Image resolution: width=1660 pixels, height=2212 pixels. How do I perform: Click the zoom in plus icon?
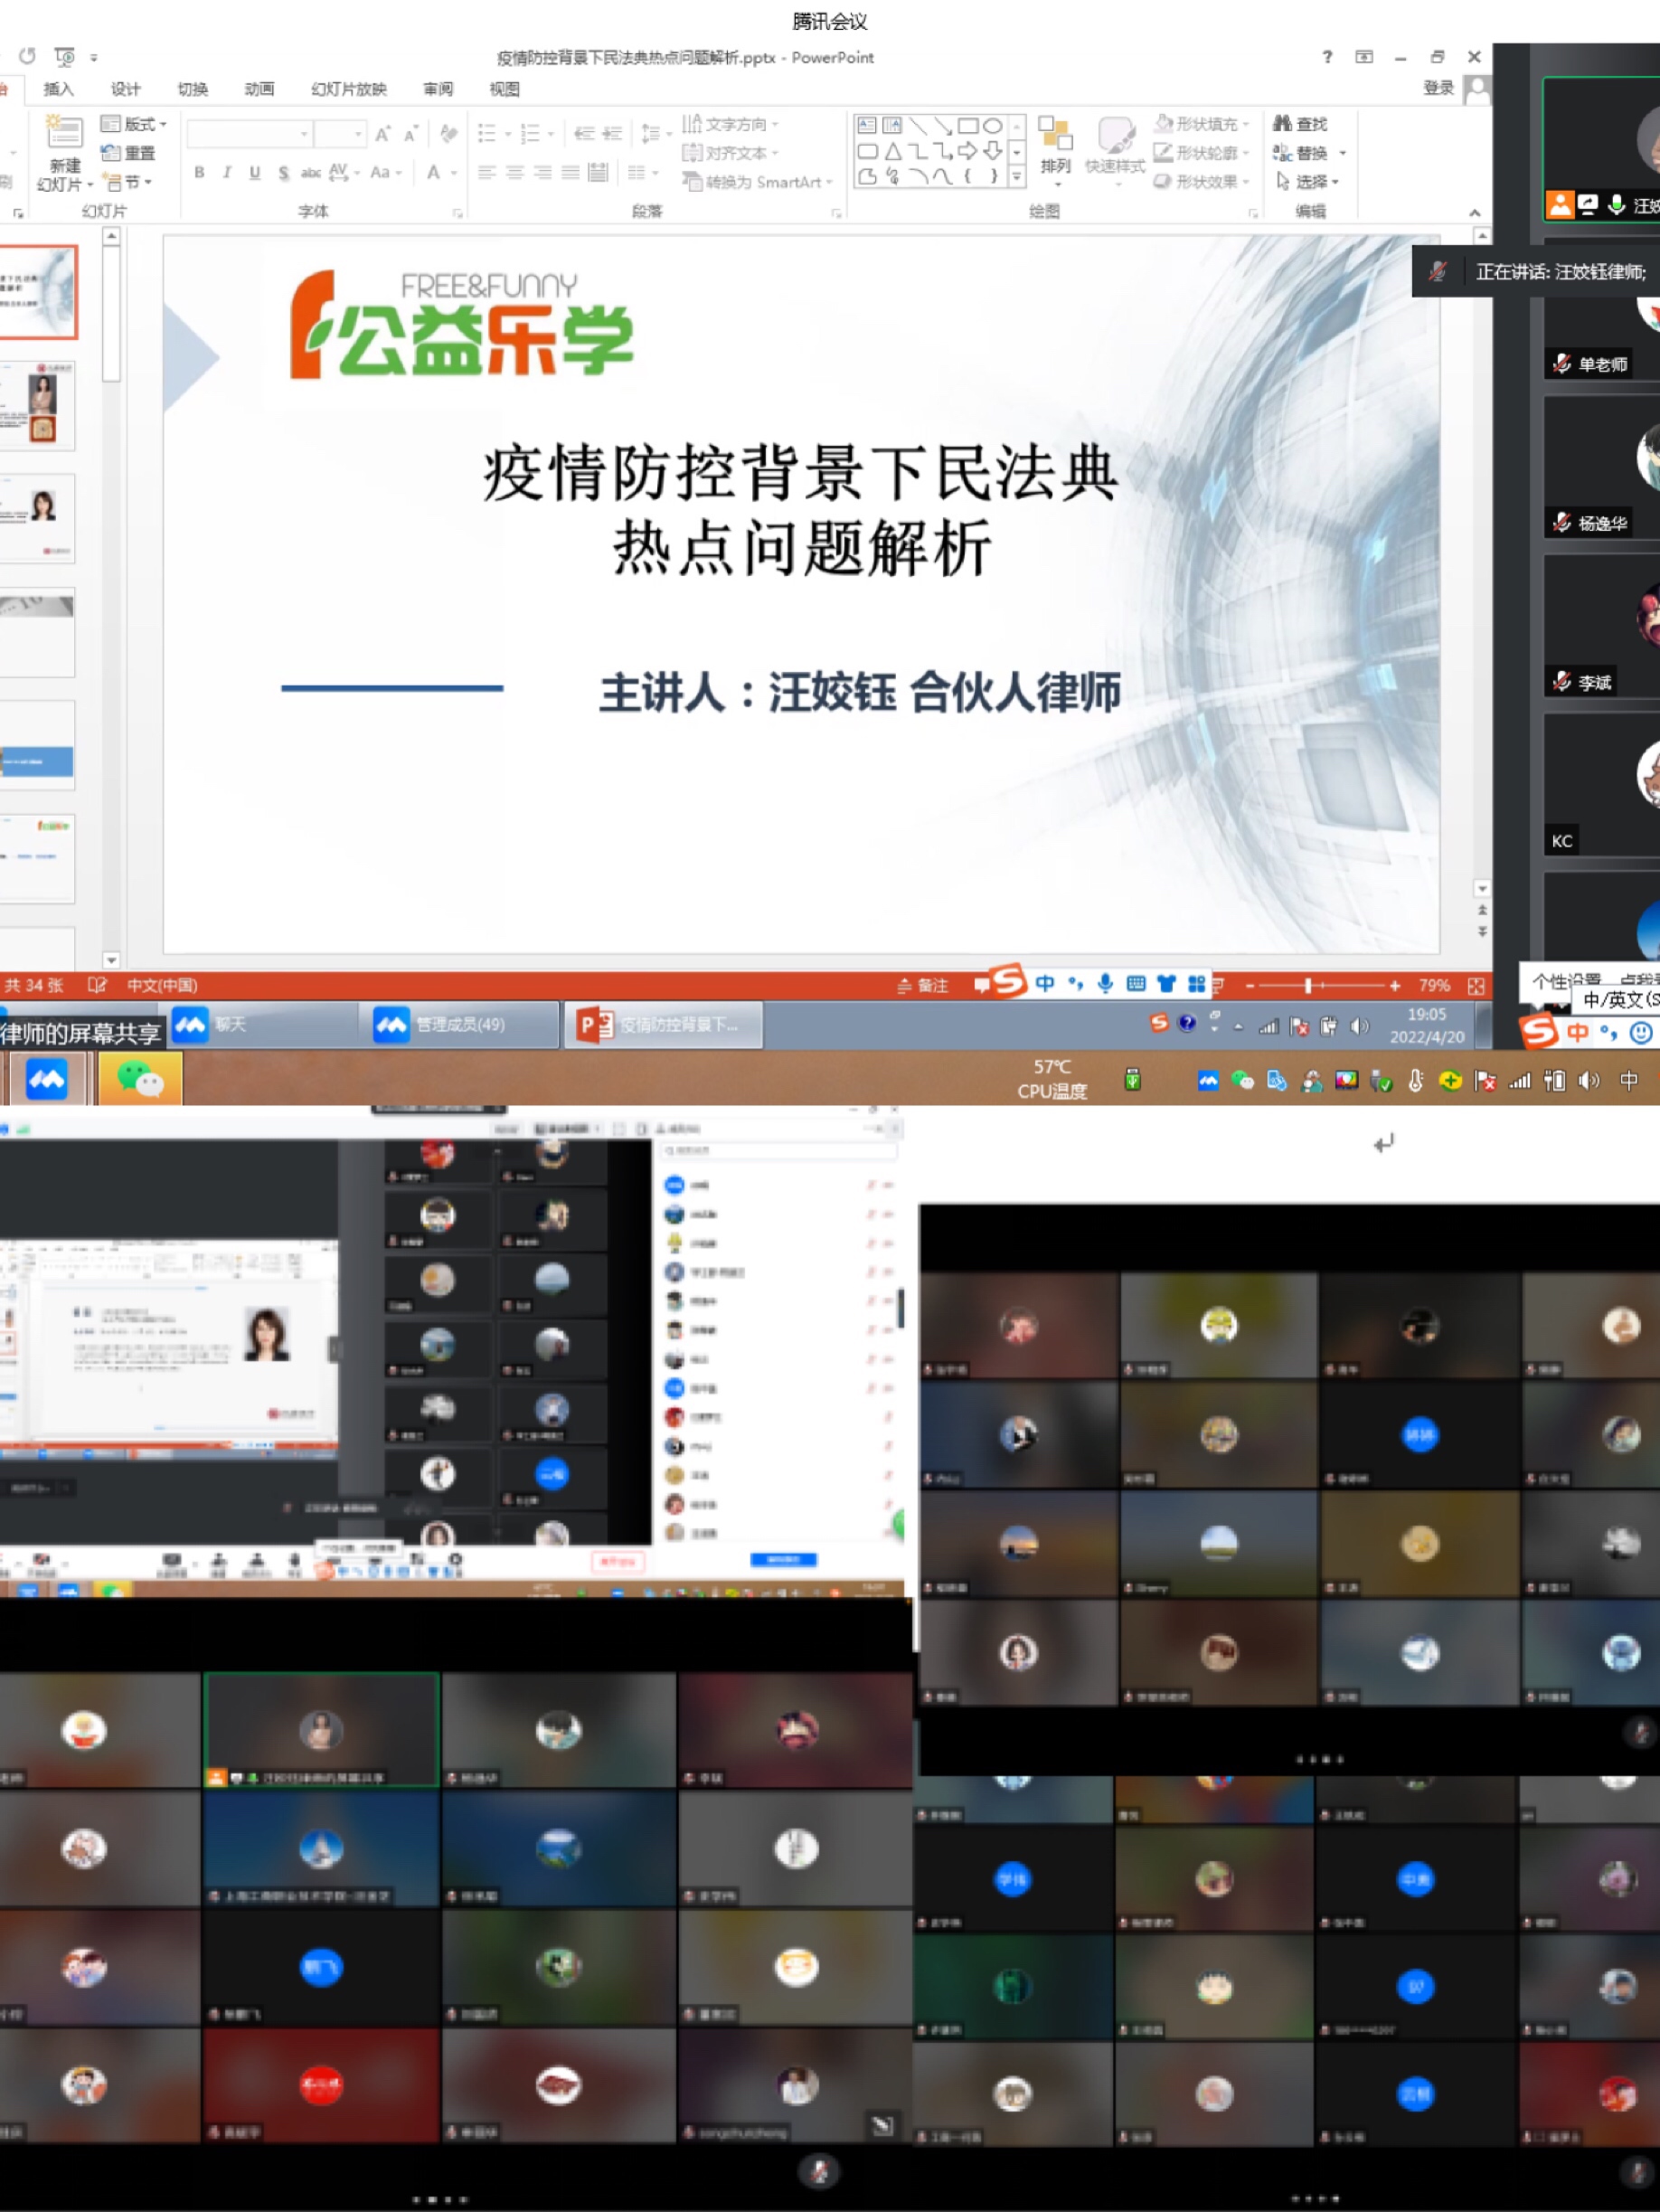(1395, 986)
